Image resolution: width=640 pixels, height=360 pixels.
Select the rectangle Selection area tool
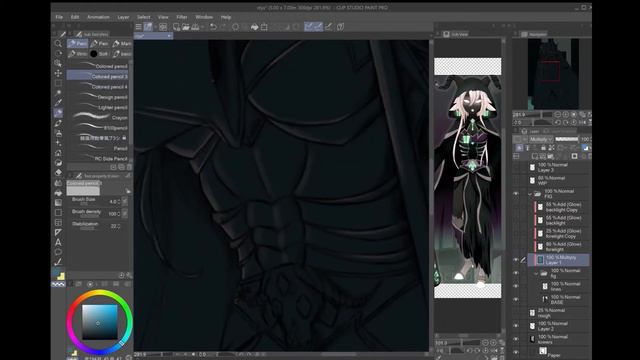point(58,83)
